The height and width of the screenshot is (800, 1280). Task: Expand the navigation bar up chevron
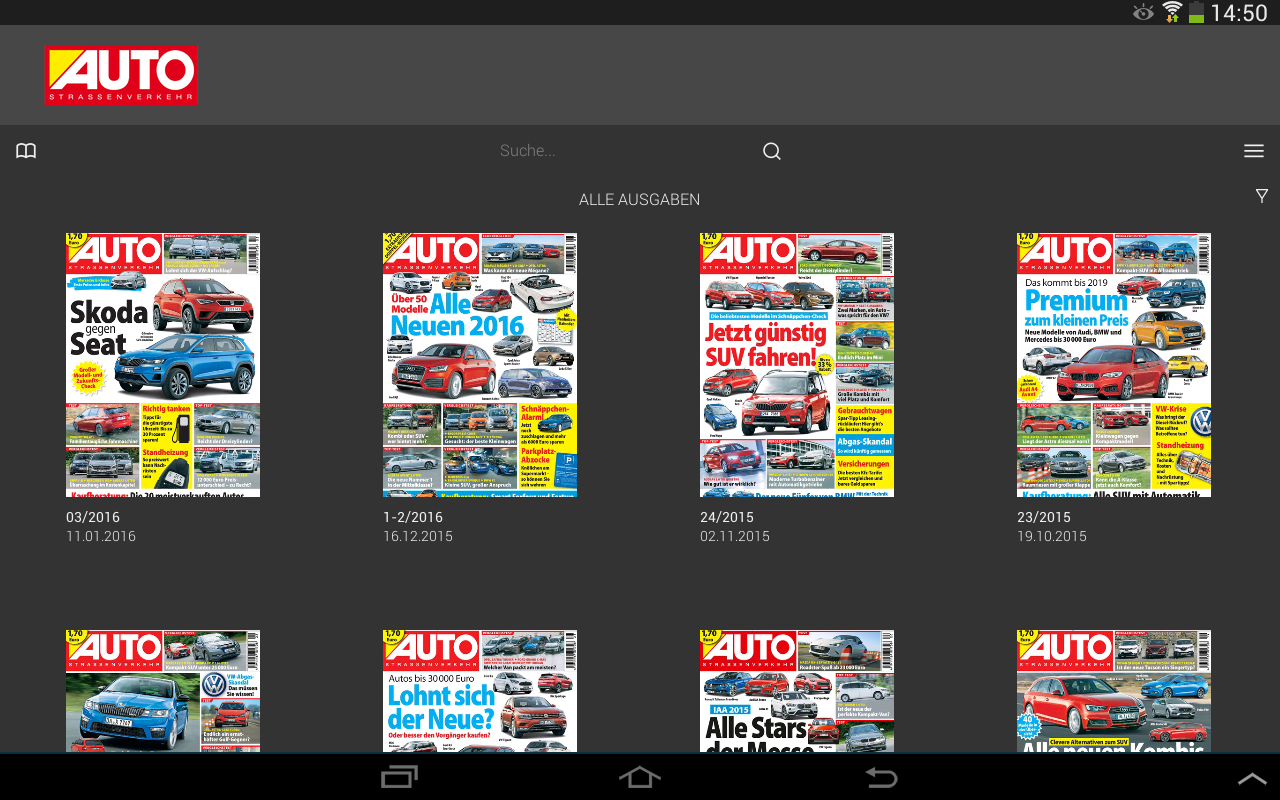pos(1252,778)
